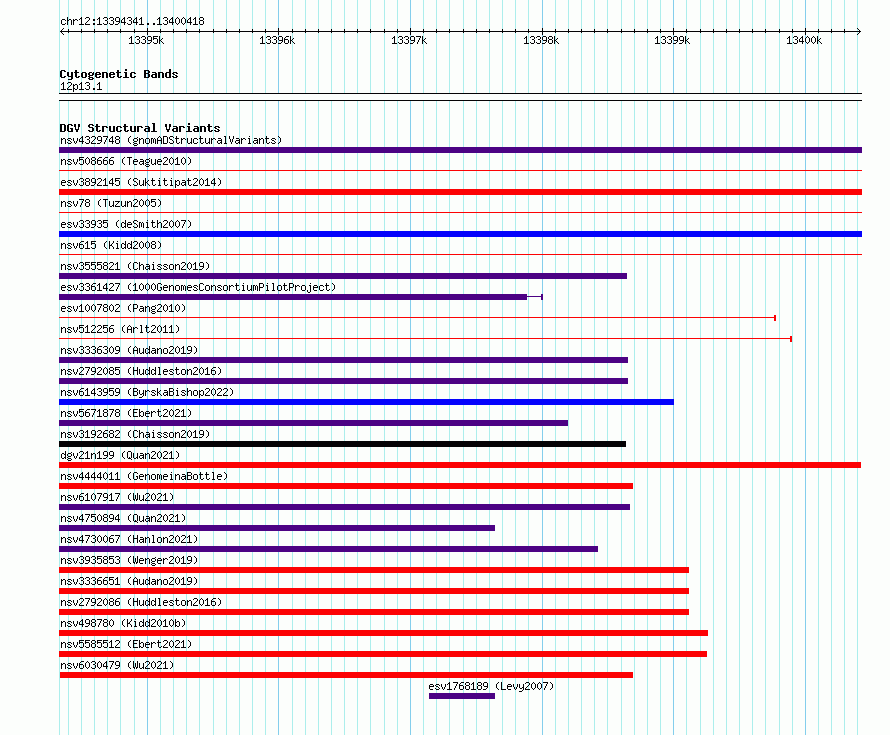Image resolution: width=890 pixels, height=735 pixels.
Task: Select nsv498780 (Kidd2010b) label
Action: (x=123, y=623)
